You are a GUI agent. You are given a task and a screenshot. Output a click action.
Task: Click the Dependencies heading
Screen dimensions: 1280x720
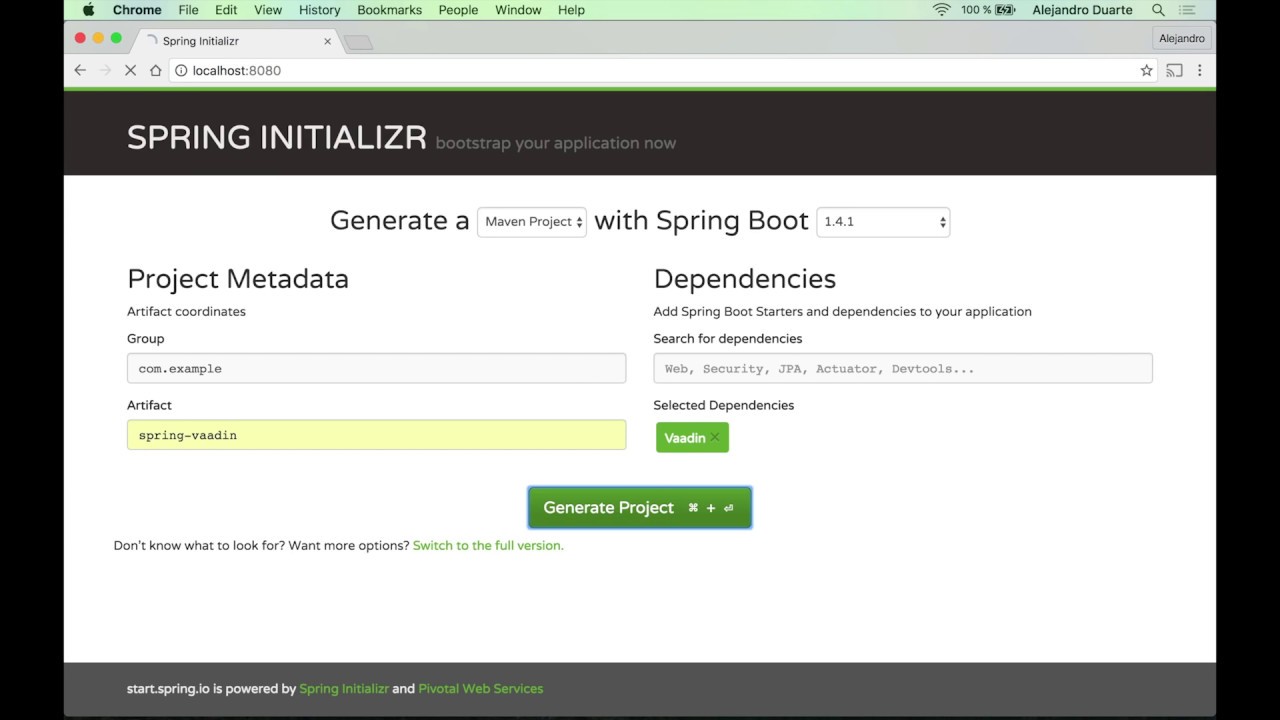click(x=745, y=279)
